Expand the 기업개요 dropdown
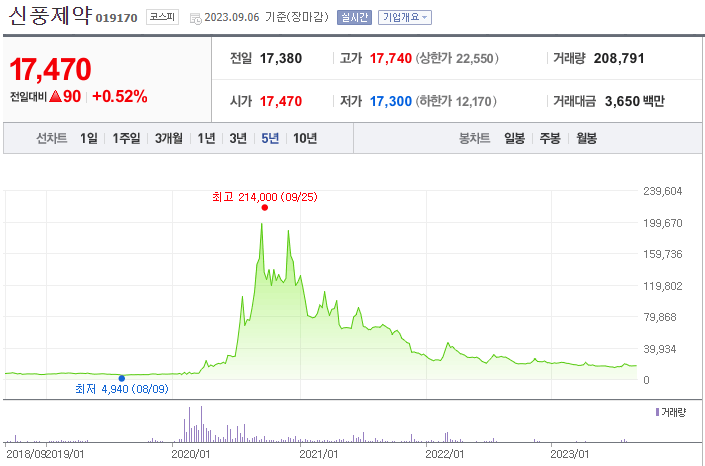Image resolution: width=705 pixels, height=466 pixels. point(405,17)
